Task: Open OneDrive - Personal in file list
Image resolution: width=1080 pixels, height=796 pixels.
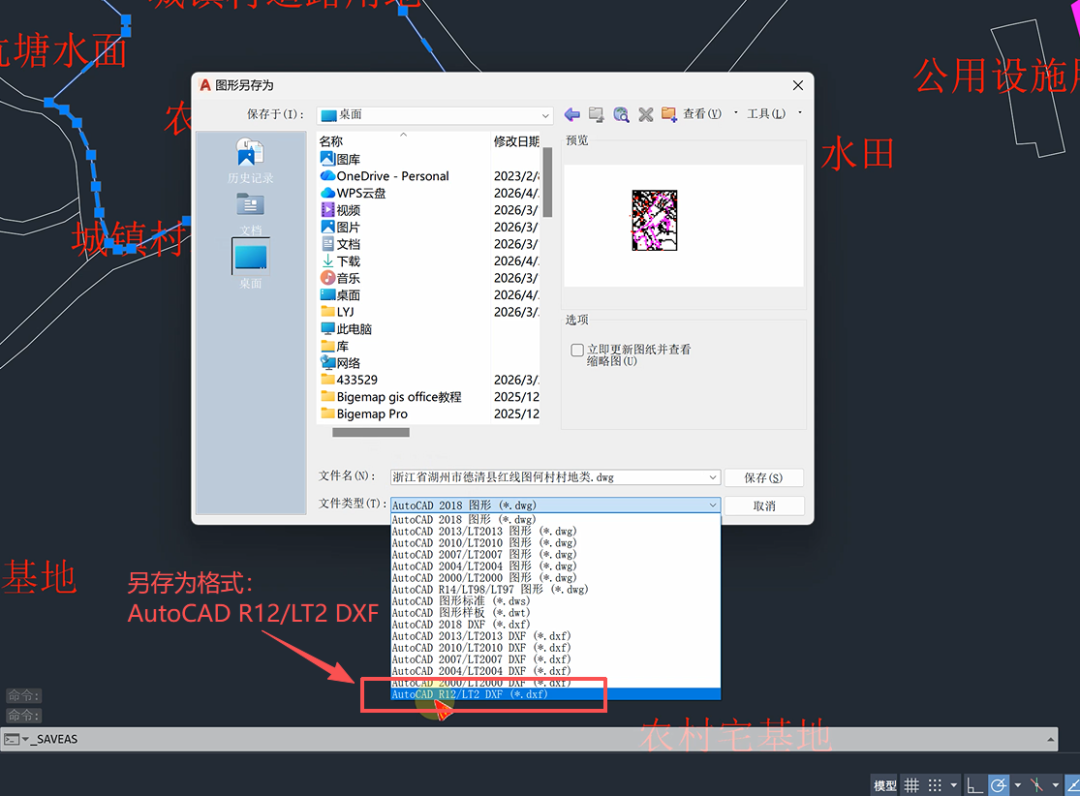Action: [384, 176]
